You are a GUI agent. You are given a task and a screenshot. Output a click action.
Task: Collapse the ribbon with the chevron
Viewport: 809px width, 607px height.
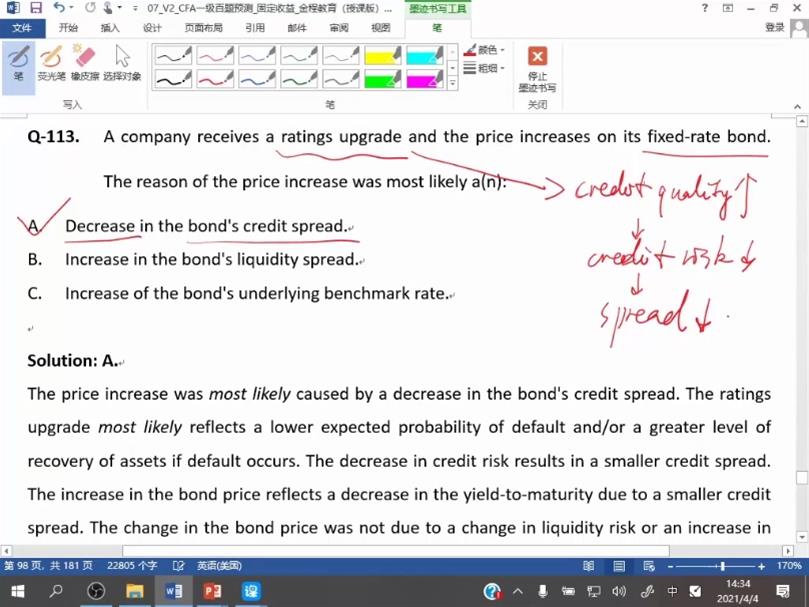798,106
